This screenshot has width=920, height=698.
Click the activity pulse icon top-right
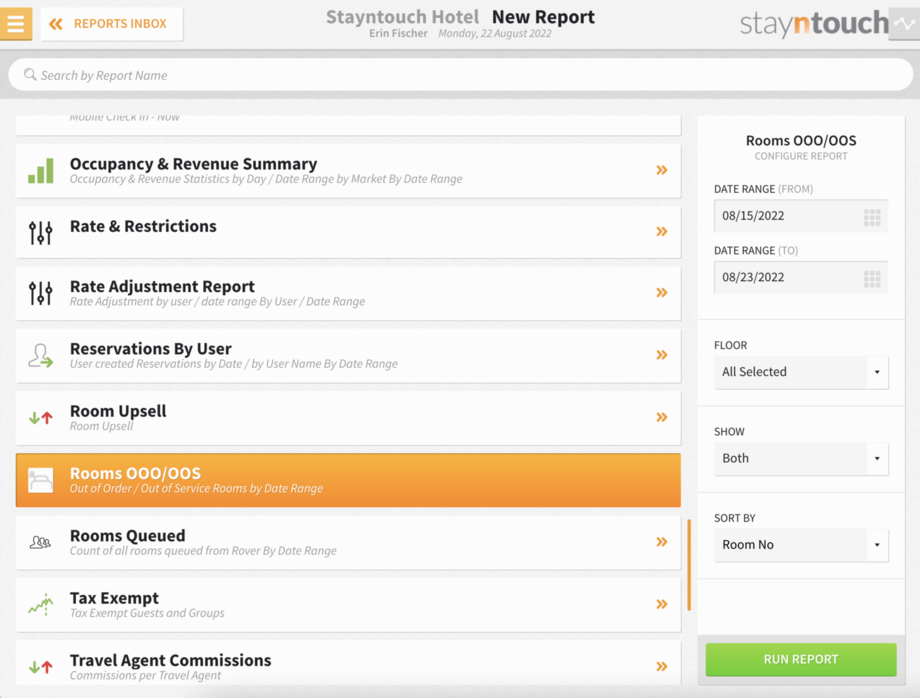[x=904, y=24]
